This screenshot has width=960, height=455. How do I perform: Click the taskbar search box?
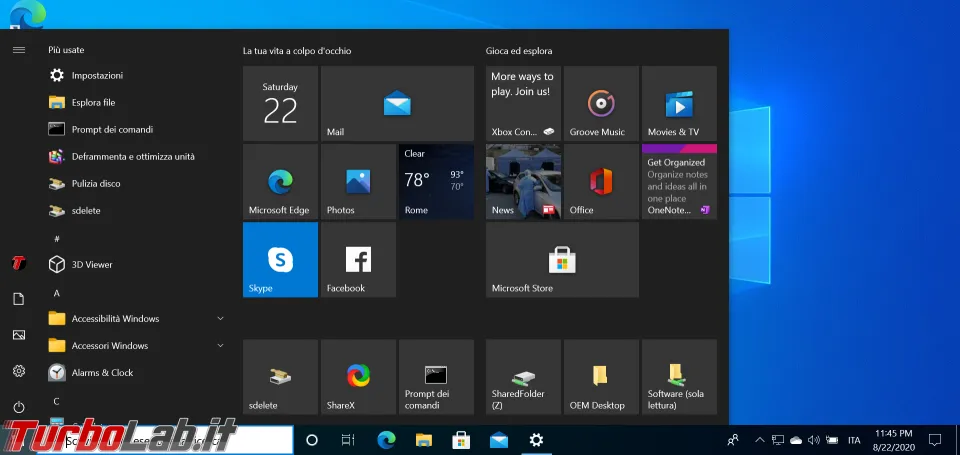pos(175,440)
